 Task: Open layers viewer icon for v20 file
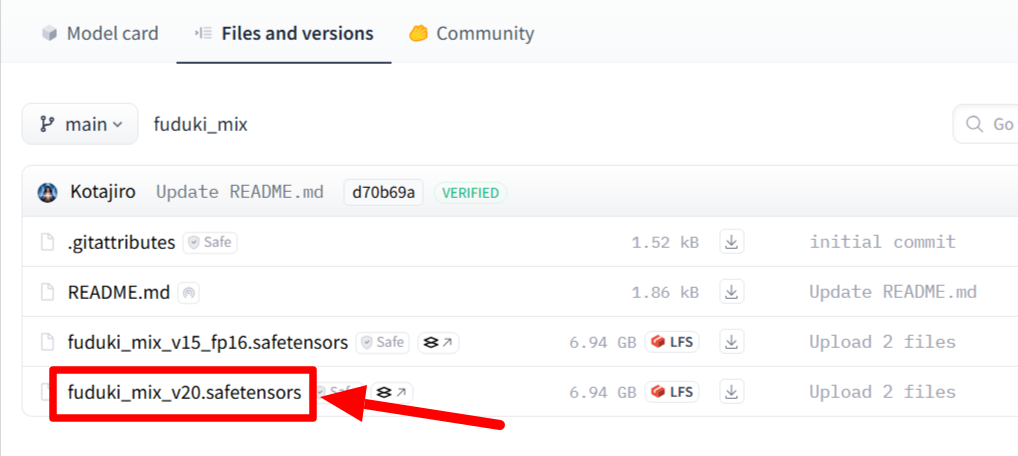click(x=392, y=392)
